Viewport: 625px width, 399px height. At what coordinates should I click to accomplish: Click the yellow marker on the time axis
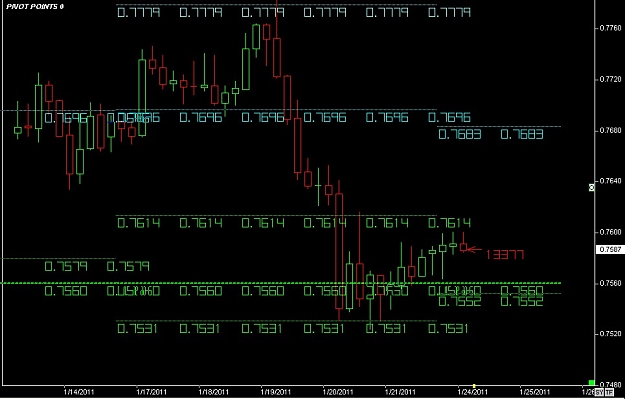474,386
